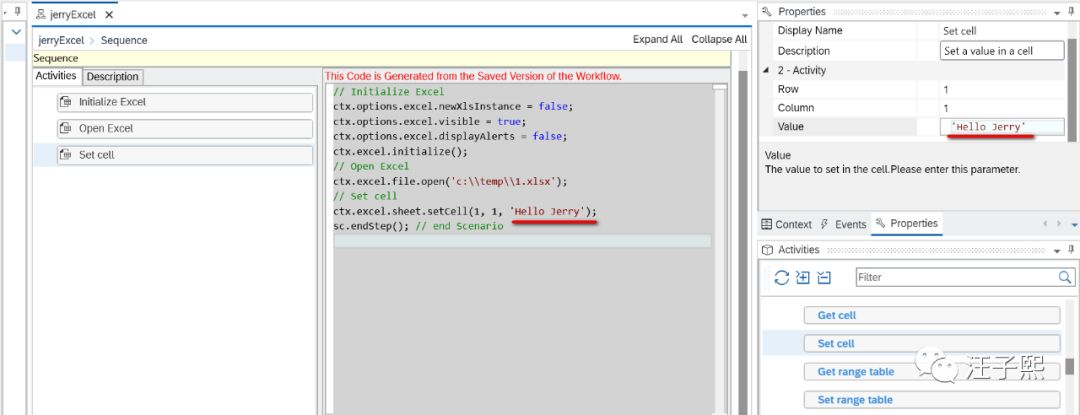Switch to the Events tab
This screenshot has width=1080, height=415.
pyautogui.click(x=843, y=224)
